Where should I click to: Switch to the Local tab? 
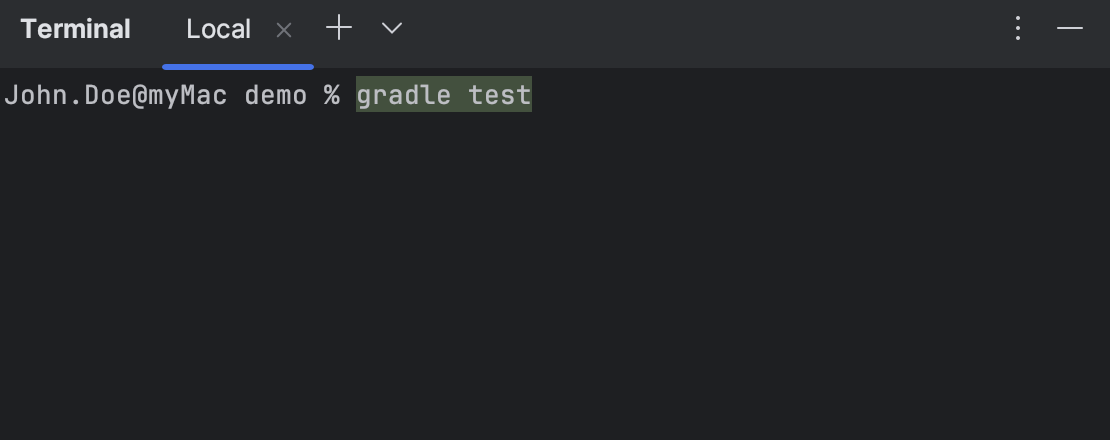click(x=218, y=30)
